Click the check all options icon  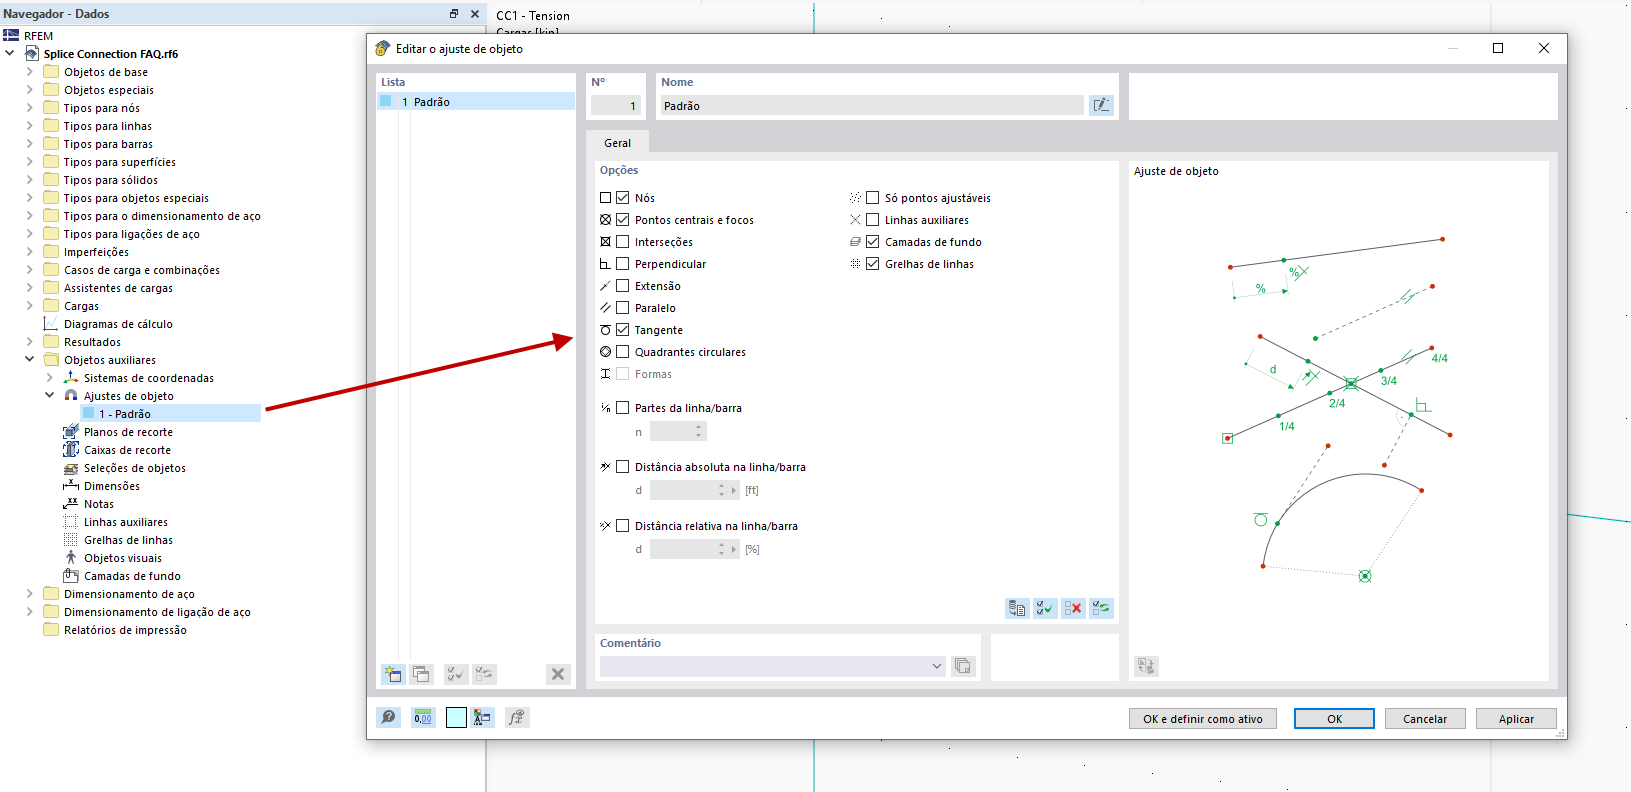tap(1045, 608)
